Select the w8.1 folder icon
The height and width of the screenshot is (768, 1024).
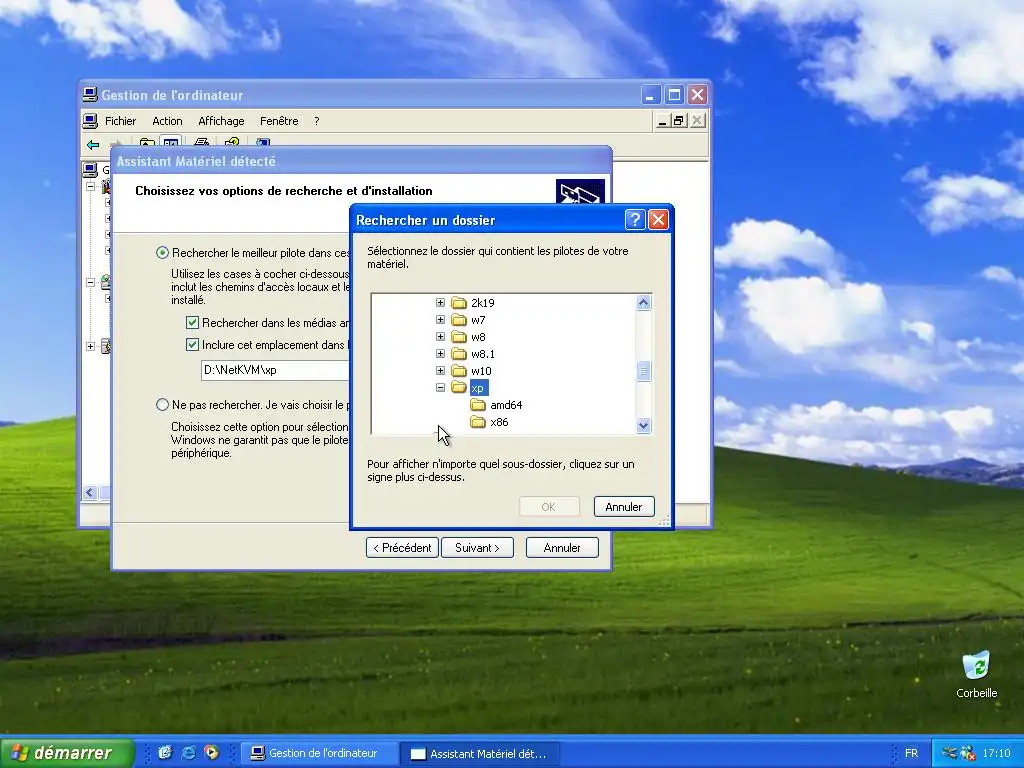(x=459, y=353)
